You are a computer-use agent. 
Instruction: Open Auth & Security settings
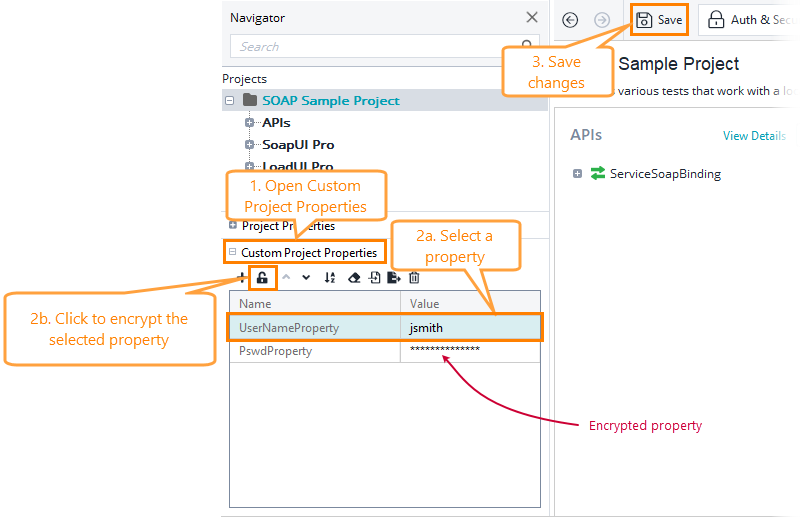pos(750,20)
